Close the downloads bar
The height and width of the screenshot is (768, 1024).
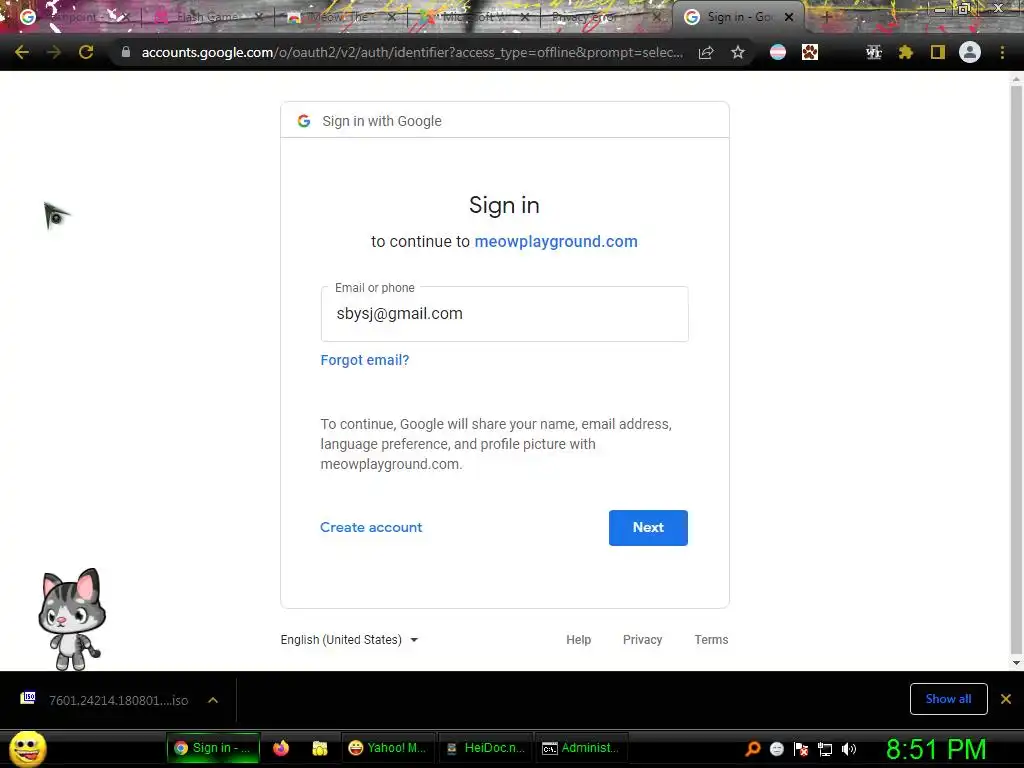pos(1006,699)
